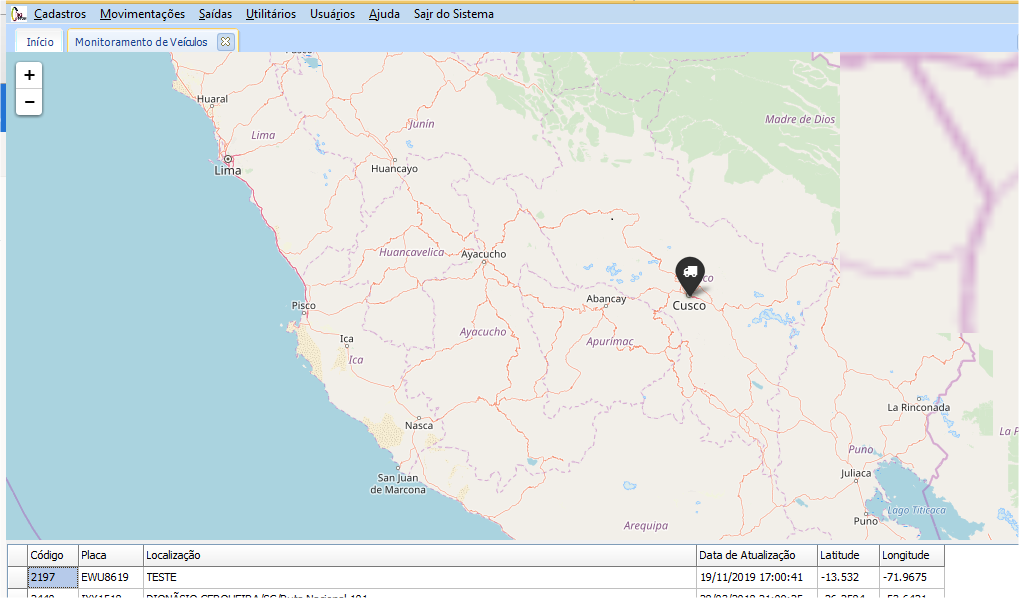Click the longitude value -71.9675
1019x598 pixels.
tap(912, 577)
